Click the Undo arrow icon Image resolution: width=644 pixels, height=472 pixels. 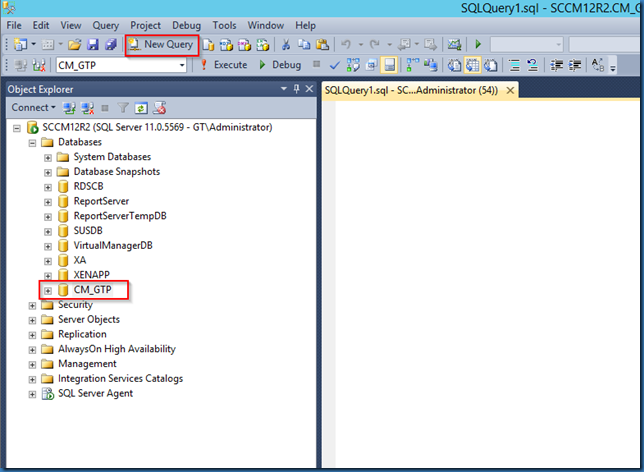(x=346, y=44)
